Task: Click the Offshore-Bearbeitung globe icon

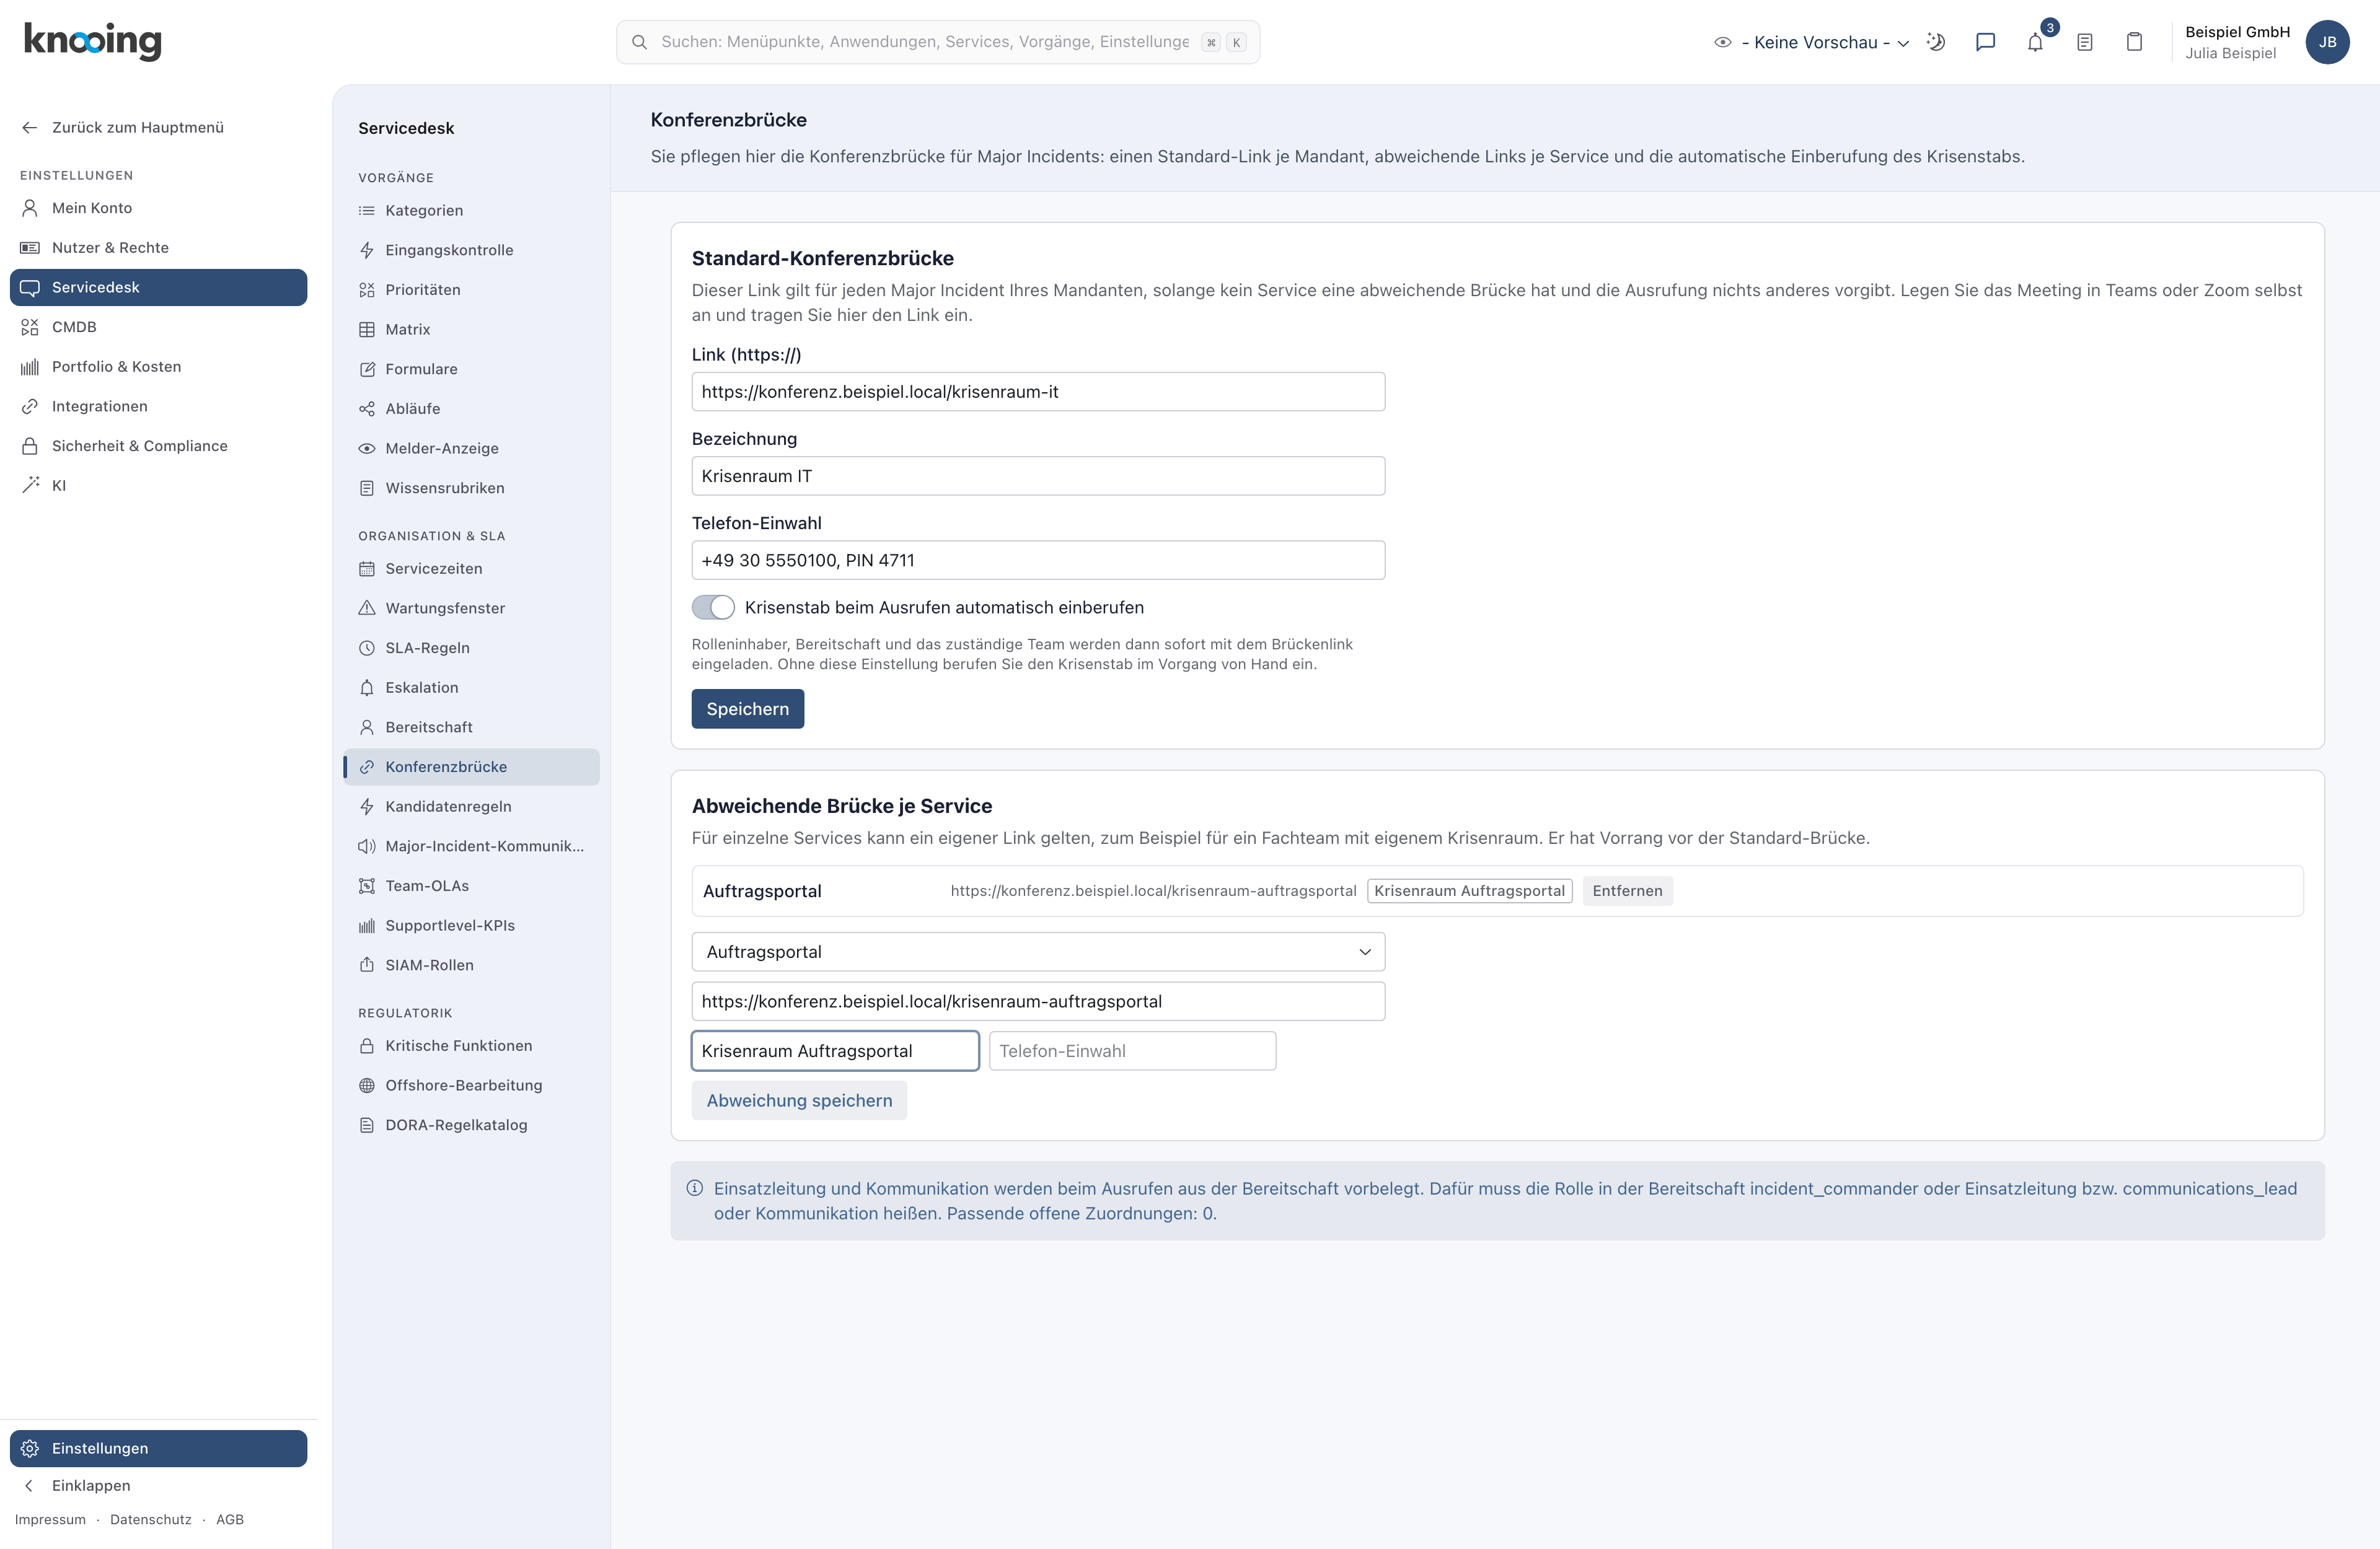Action: (367, 1085)
